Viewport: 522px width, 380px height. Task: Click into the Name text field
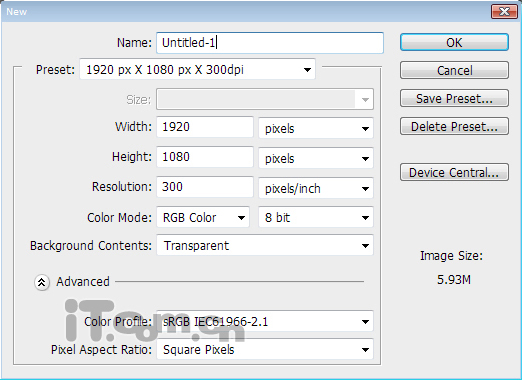click(270, 43)
